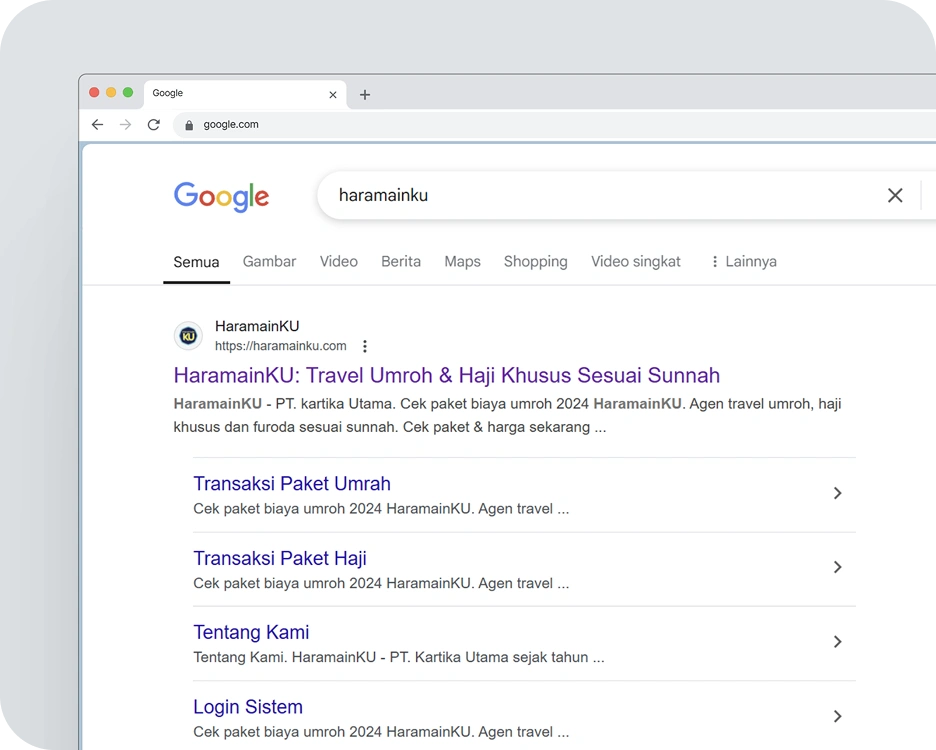Image resolution: width=936 pixels, height=750 pixels.
Task: Click the Google logo
Action: pos(221,197)
